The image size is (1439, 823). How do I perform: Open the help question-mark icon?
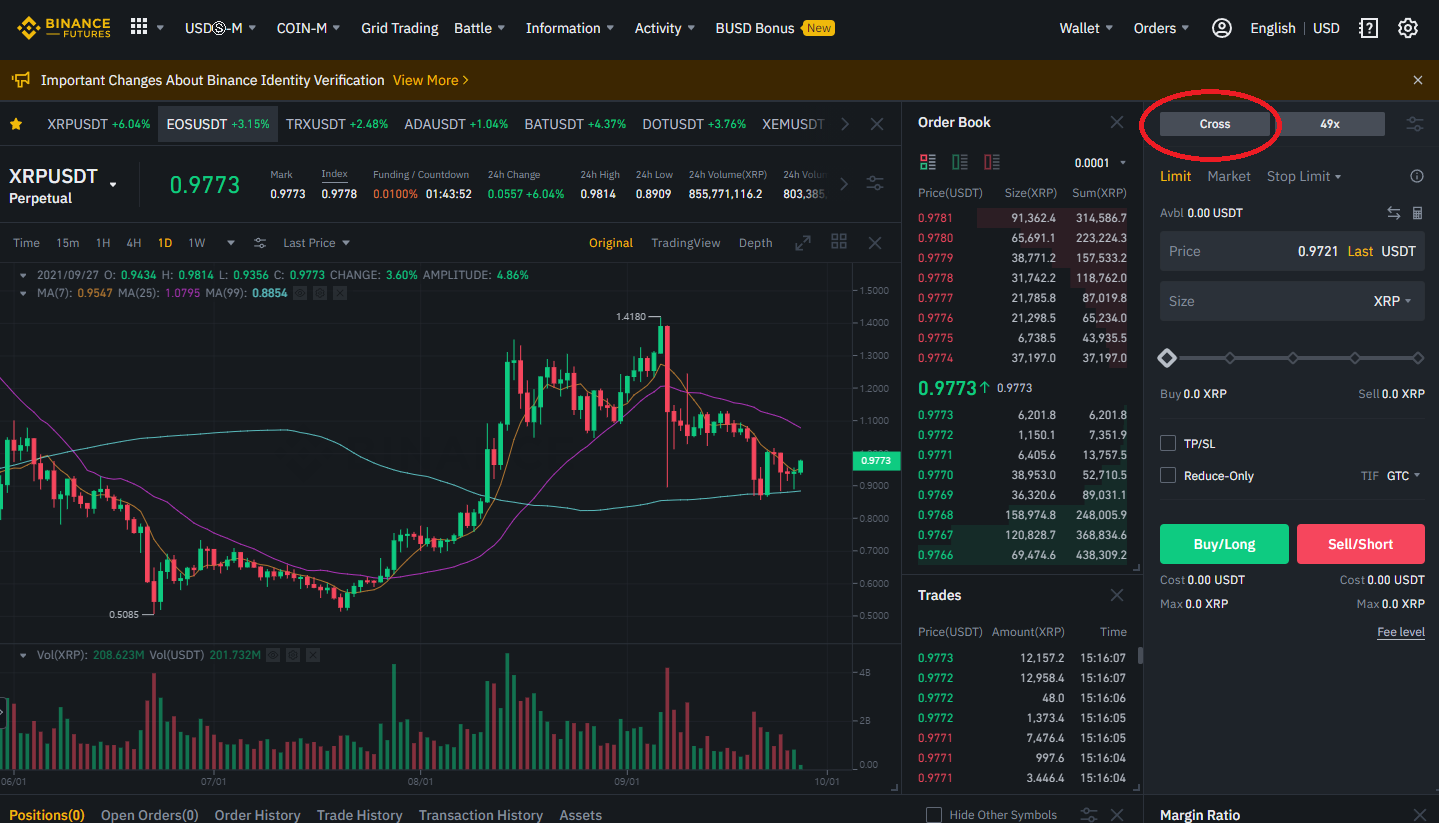(1369, 28)
